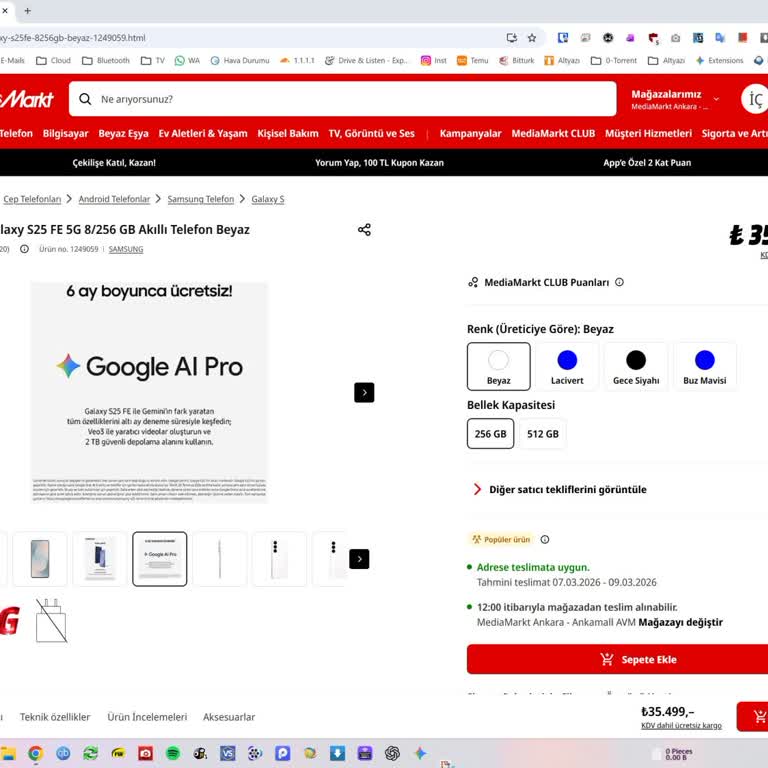Go to Galaxy S breadcrumb
Screen dimensions: 768x768
268,199
